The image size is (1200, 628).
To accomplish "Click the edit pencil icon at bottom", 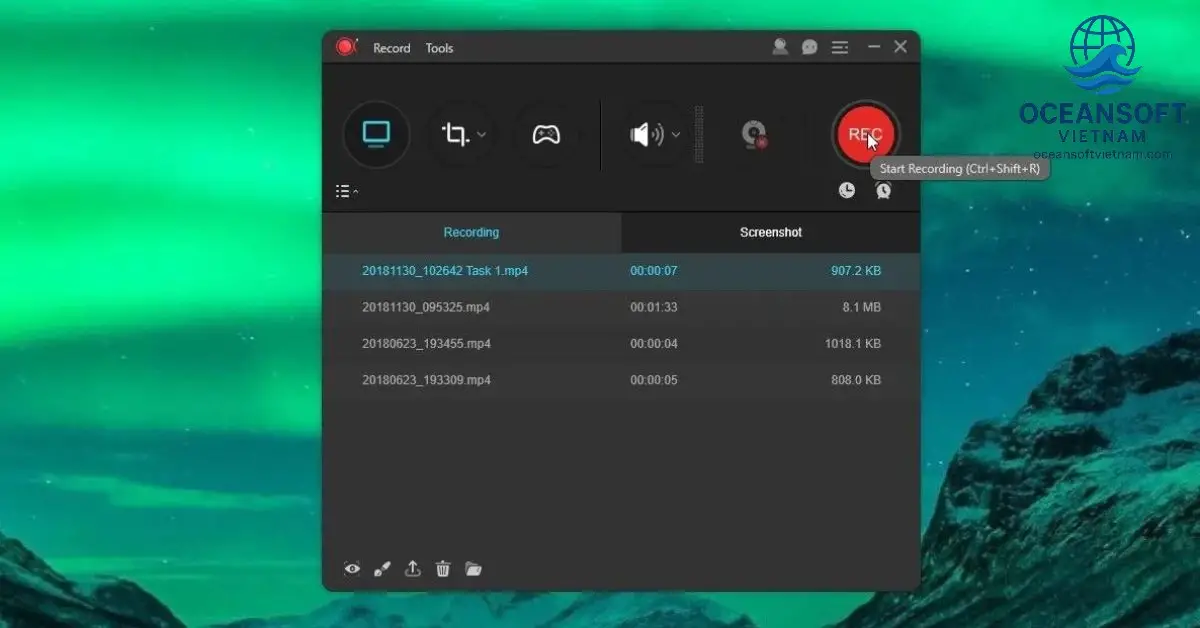I will pyautogui.click(x=381, y=569).
